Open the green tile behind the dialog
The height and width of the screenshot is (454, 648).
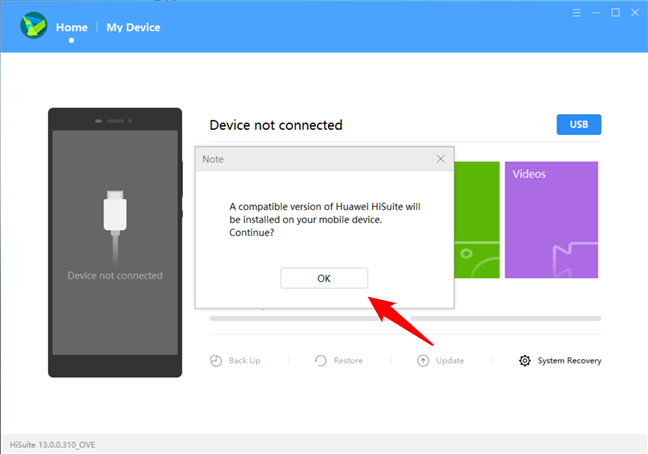click(477, 220)
